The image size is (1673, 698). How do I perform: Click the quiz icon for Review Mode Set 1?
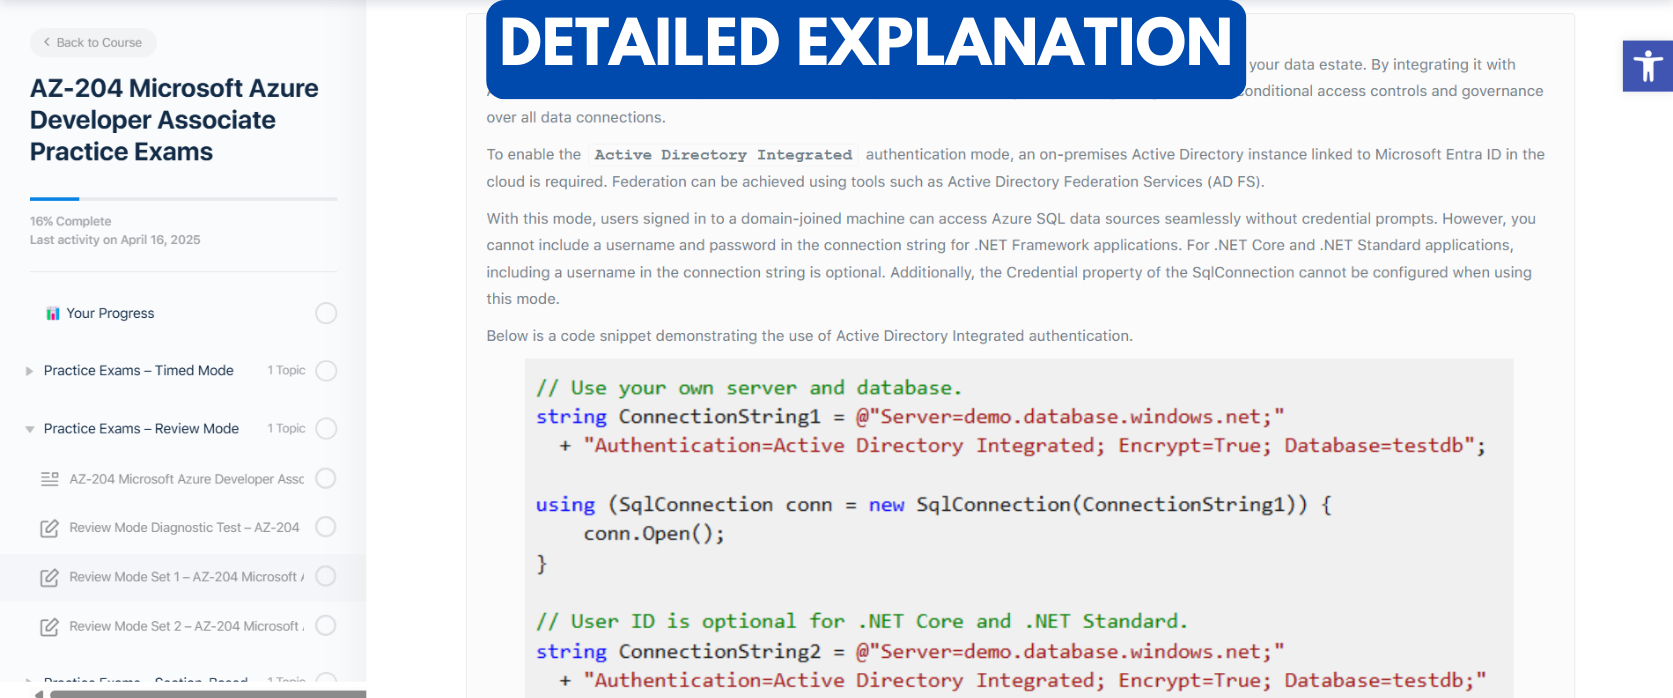[x=49, y=578]
